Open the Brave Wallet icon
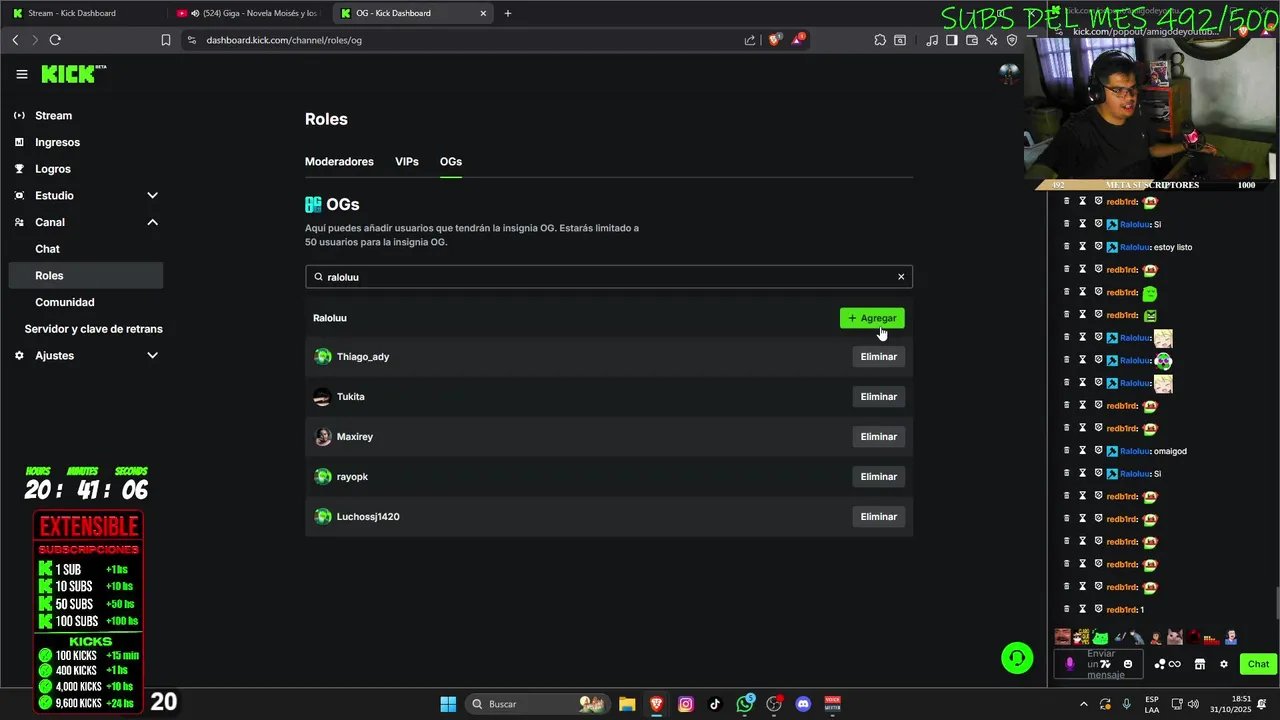The width and height of the screenshot is (1280, 720). pyautogui.click(x=972, y=40)
